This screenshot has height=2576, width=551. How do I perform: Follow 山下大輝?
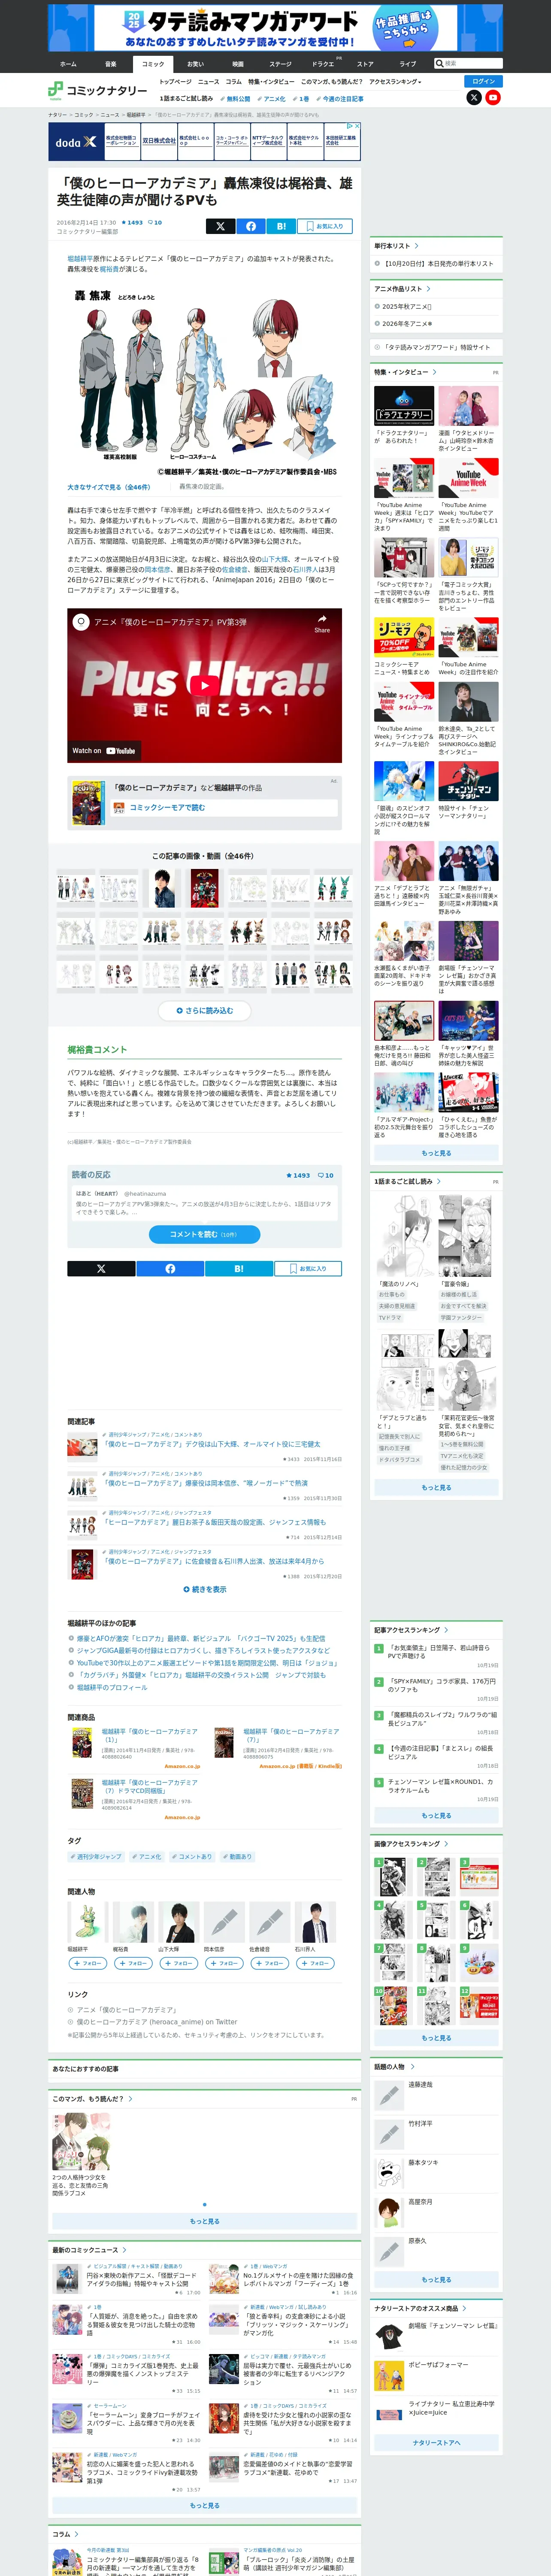point(178,1963)
